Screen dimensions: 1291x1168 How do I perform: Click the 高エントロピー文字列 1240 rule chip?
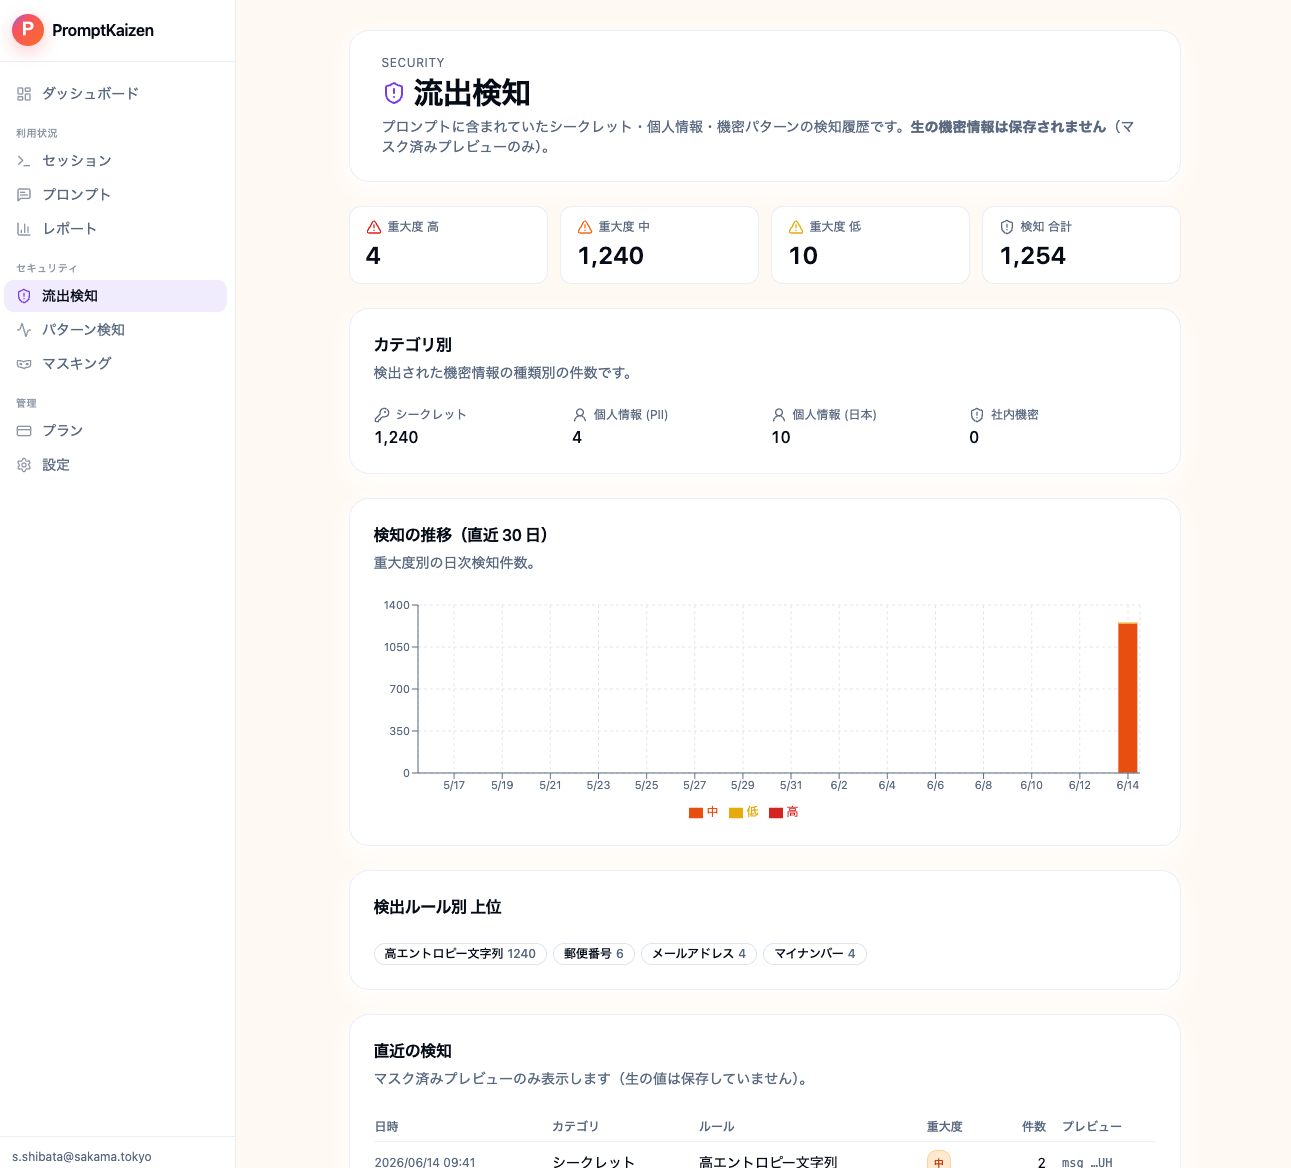click(x=460, y=954)
